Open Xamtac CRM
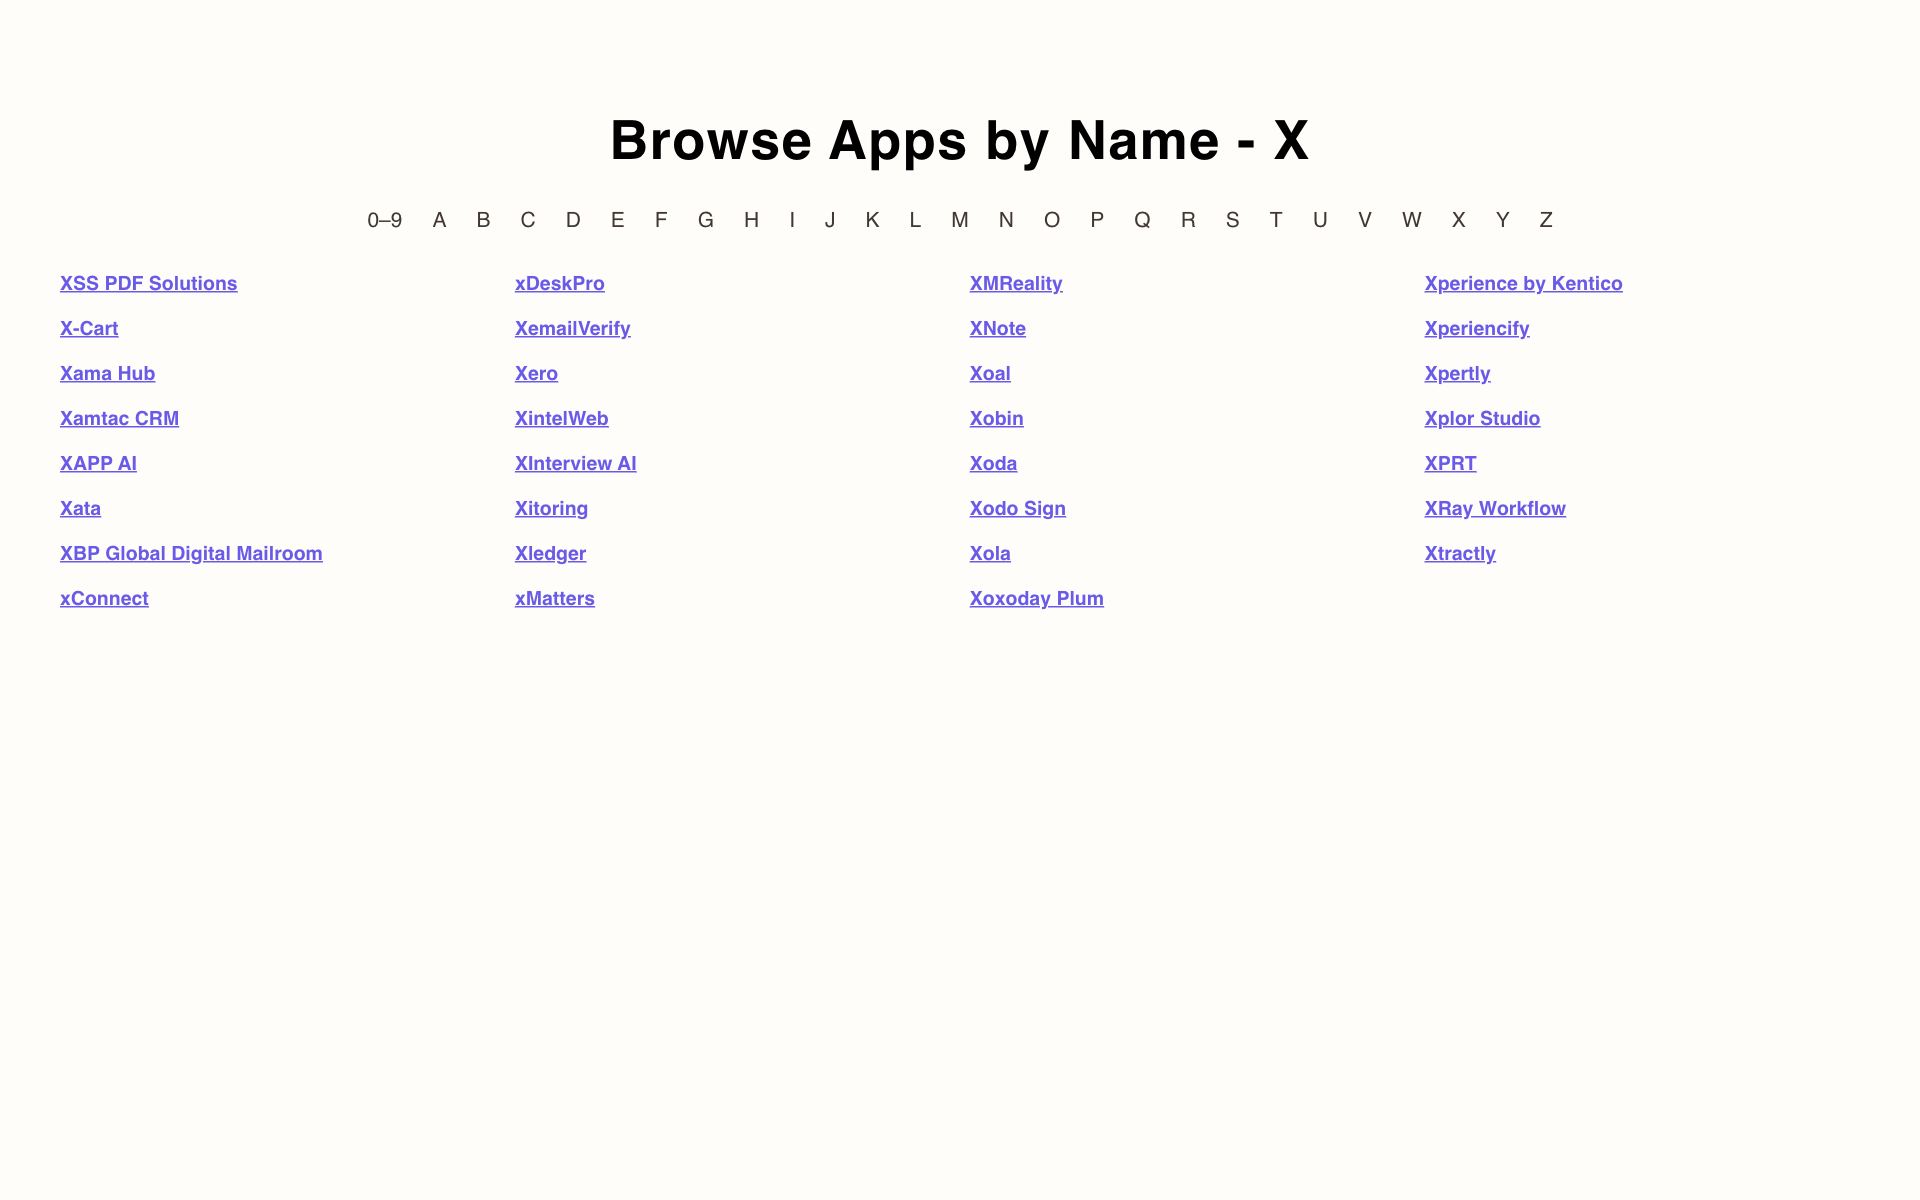The height and width of the screenshot is (1200, 1920). [x=119, y=418]
